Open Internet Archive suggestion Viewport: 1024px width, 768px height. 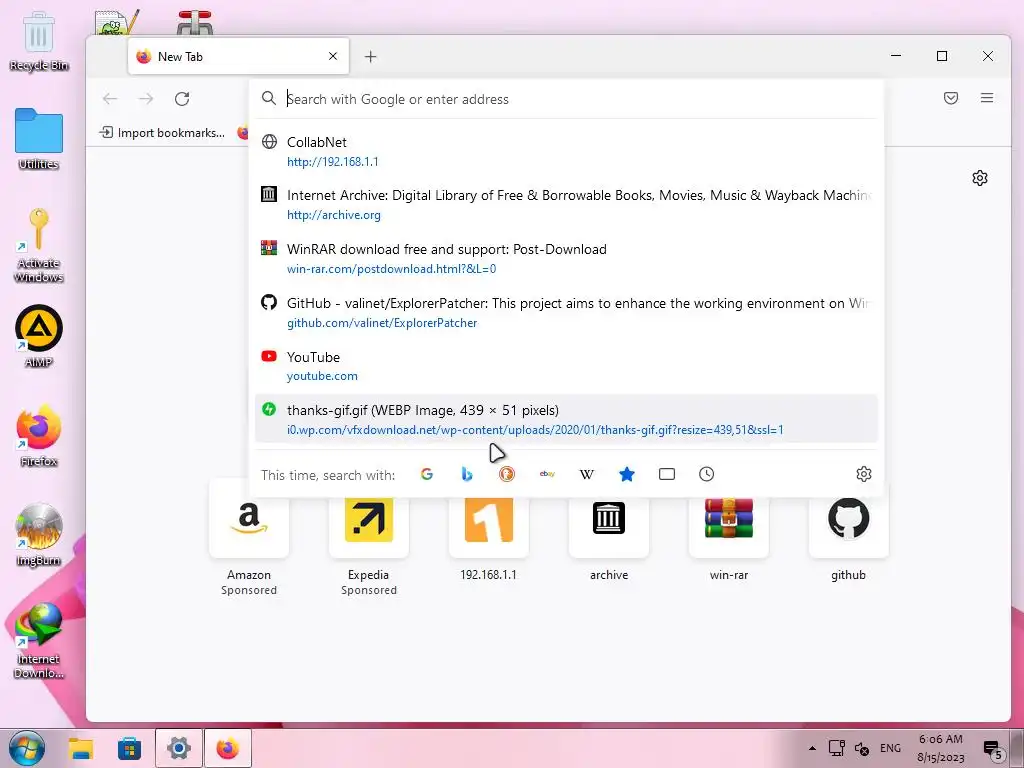(566, 205)
